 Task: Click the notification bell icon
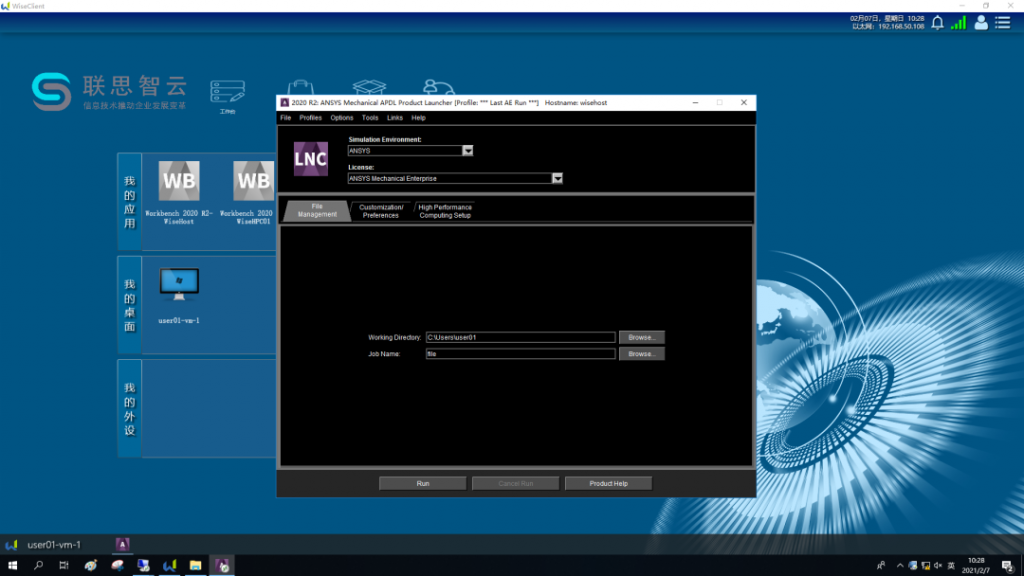pos(937,23)
